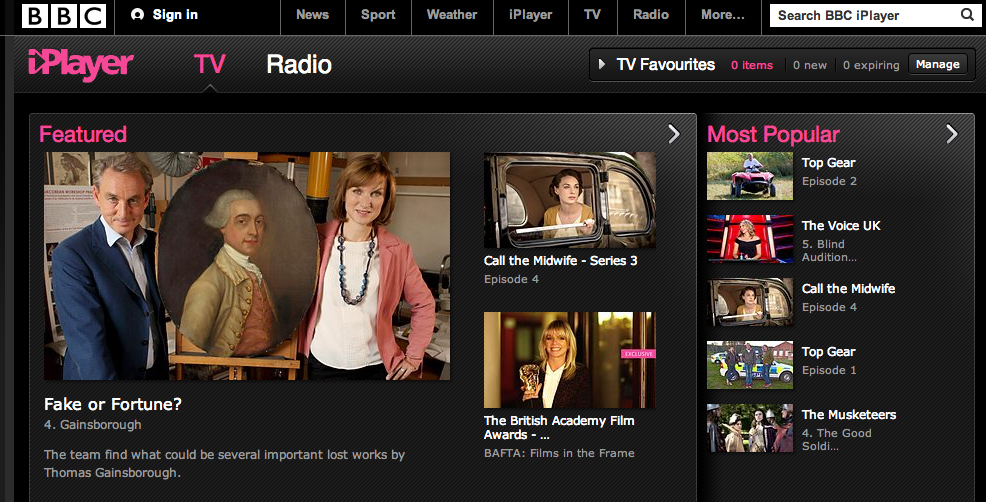Click Episode 4 in Most Popular list
The image size is (986, 502).
tap(829, 307)
